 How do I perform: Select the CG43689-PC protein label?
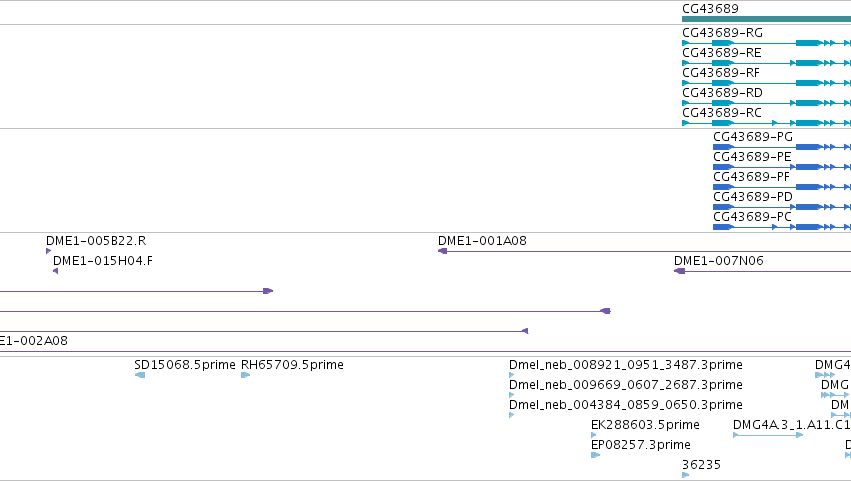coord(752,217)
